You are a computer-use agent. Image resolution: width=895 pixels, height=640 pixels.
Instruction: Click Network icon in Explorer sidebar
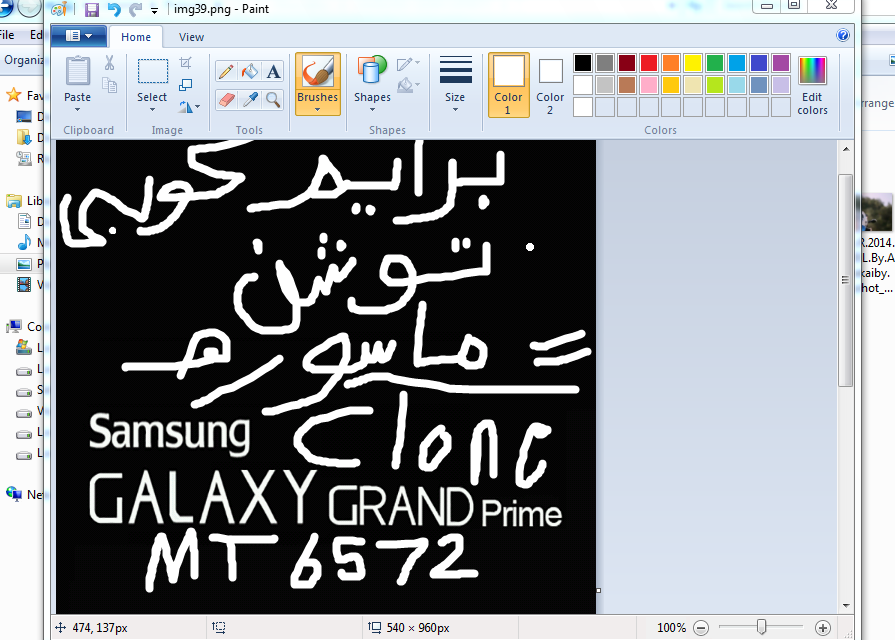[14, 494]
